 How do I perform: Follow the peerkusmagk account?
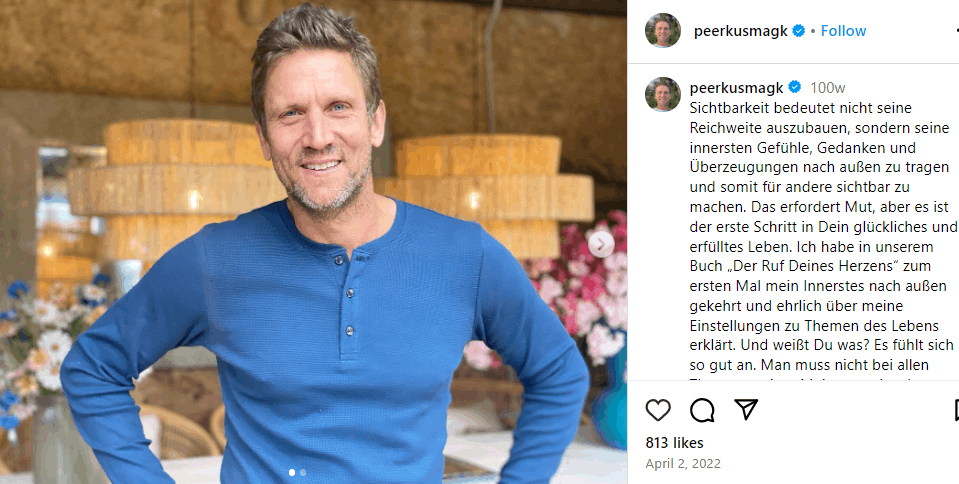click(x=843, y=31)
